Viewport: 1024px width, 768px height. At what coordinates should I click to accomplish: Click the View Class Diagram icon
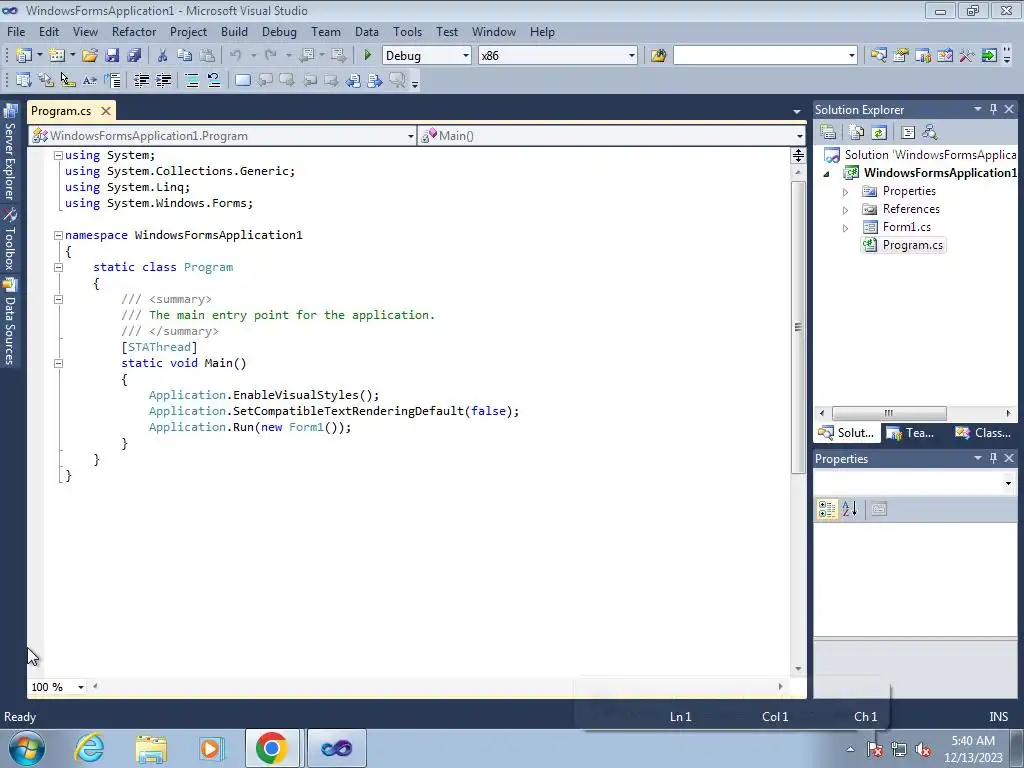click(930, 133)
